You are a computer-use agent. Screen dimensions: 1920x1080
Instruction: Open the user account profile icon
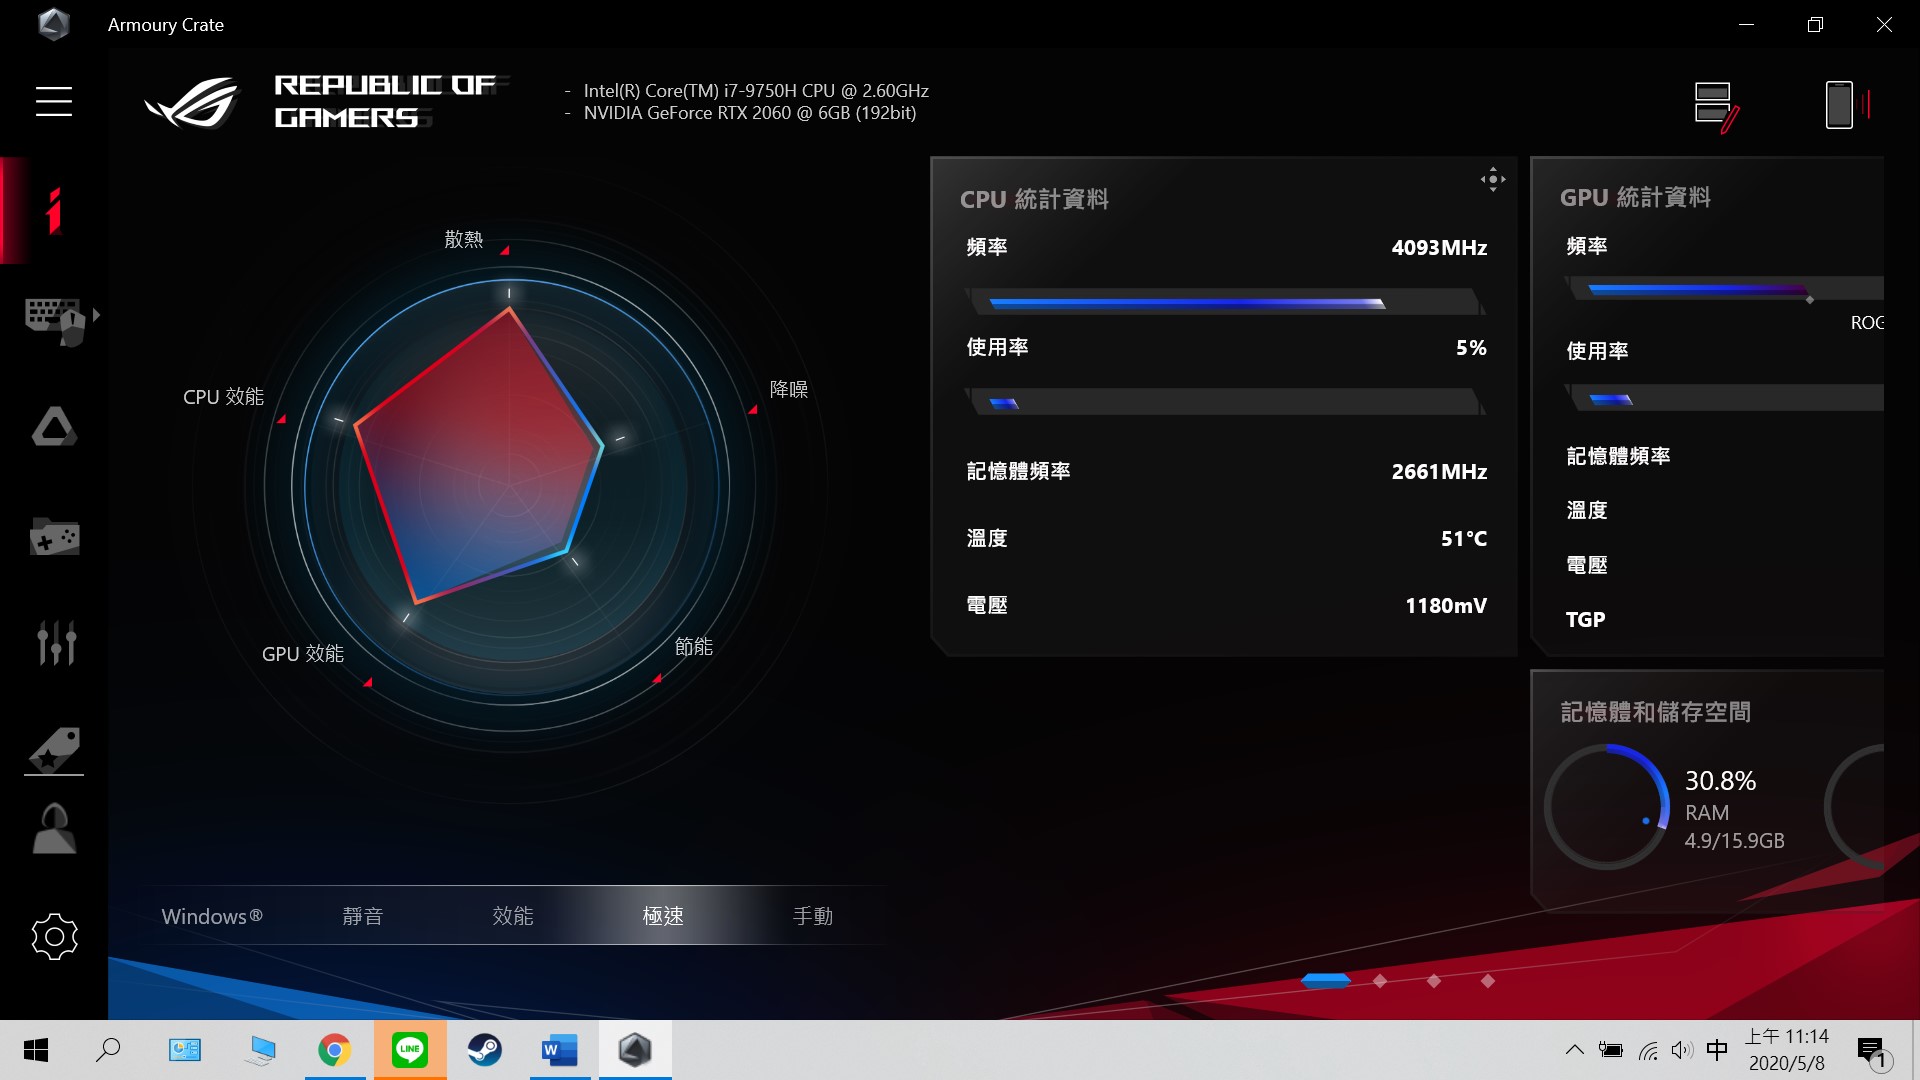tap(54, 829)
